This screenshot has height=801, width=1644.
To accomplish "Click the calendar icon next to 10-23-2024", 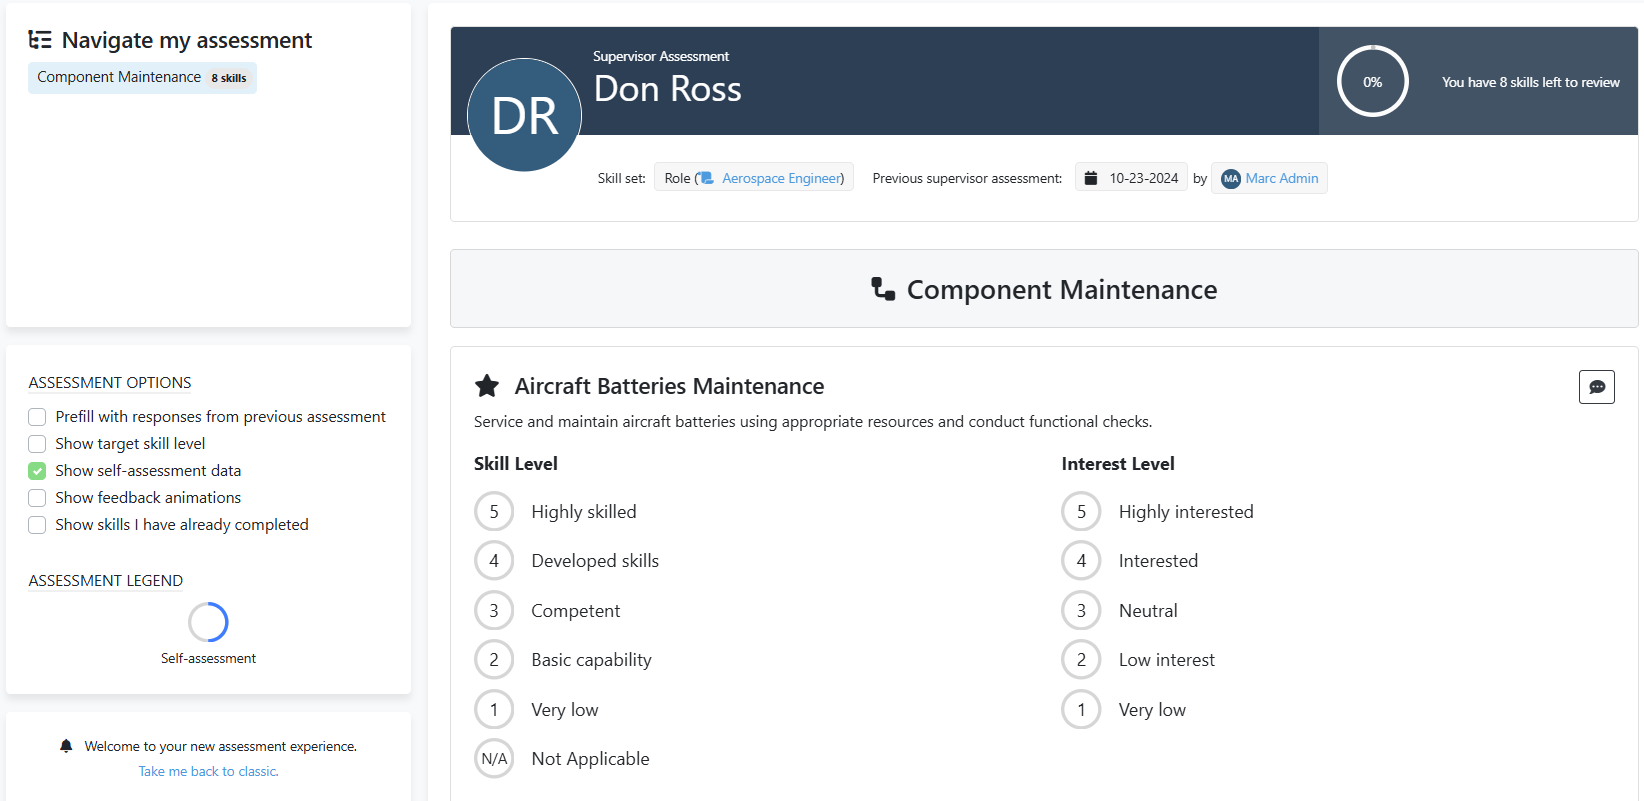I will coord(1091,178).
